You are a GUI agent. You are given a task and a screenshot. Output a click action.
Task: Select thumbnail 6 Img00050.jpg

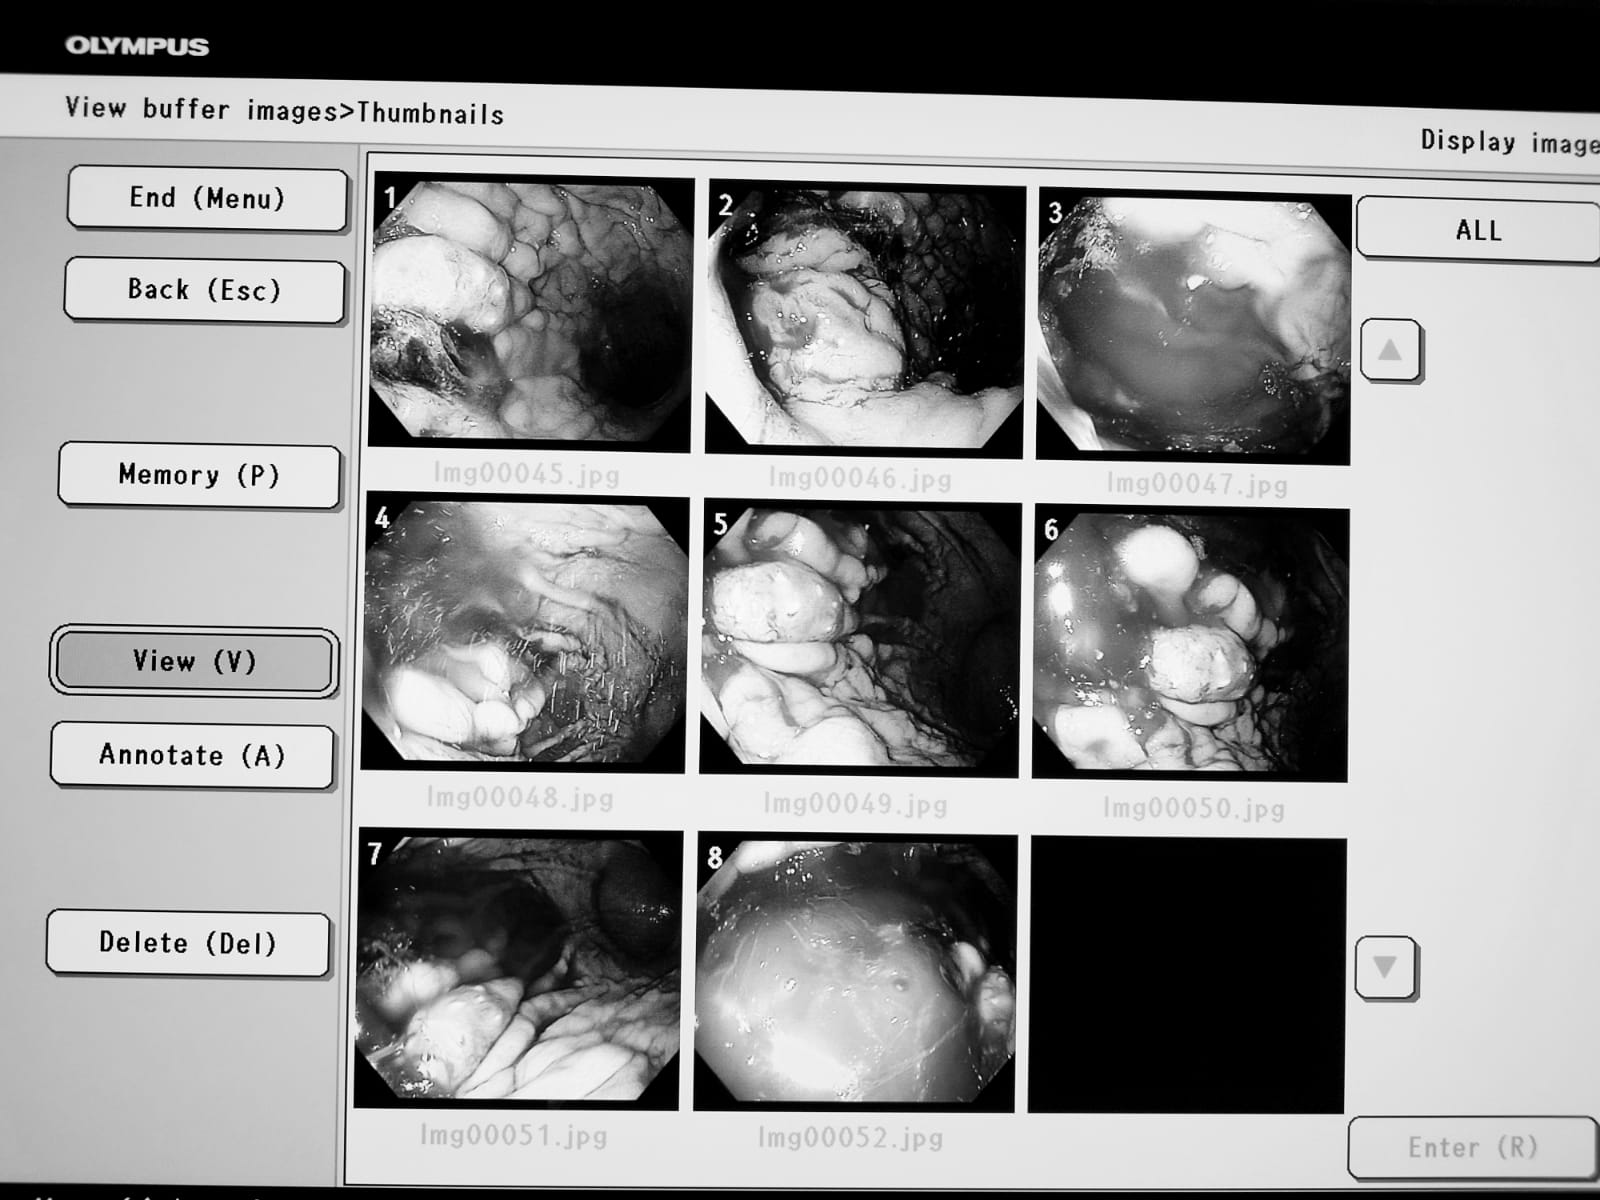1190,643
